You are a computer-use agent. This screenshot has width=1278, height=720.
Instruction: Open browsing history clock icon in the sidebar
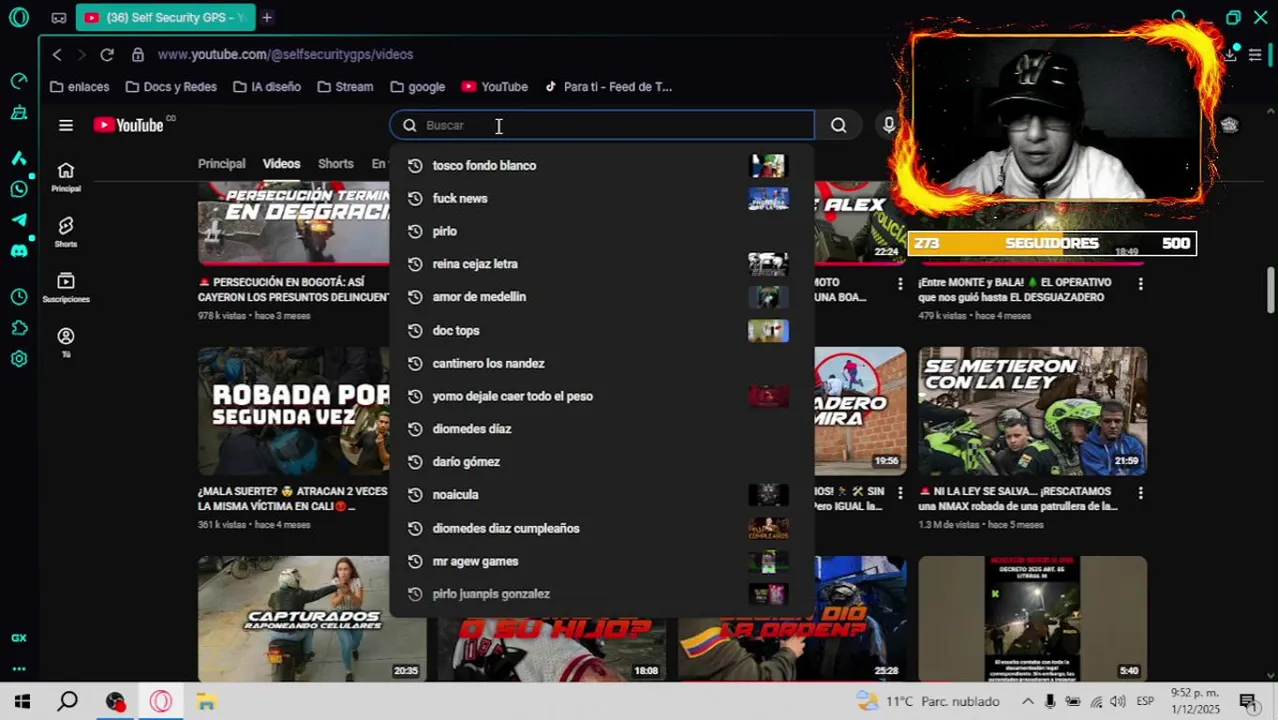18,297
